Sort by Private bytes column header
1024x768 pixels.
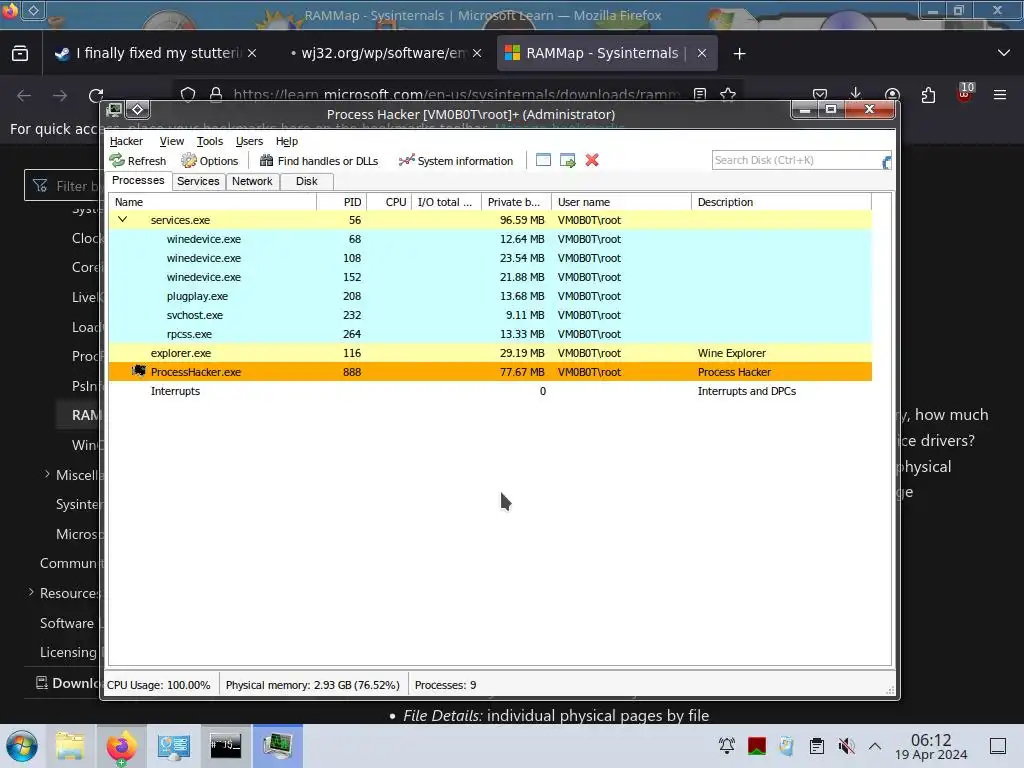tap(516, 202)
